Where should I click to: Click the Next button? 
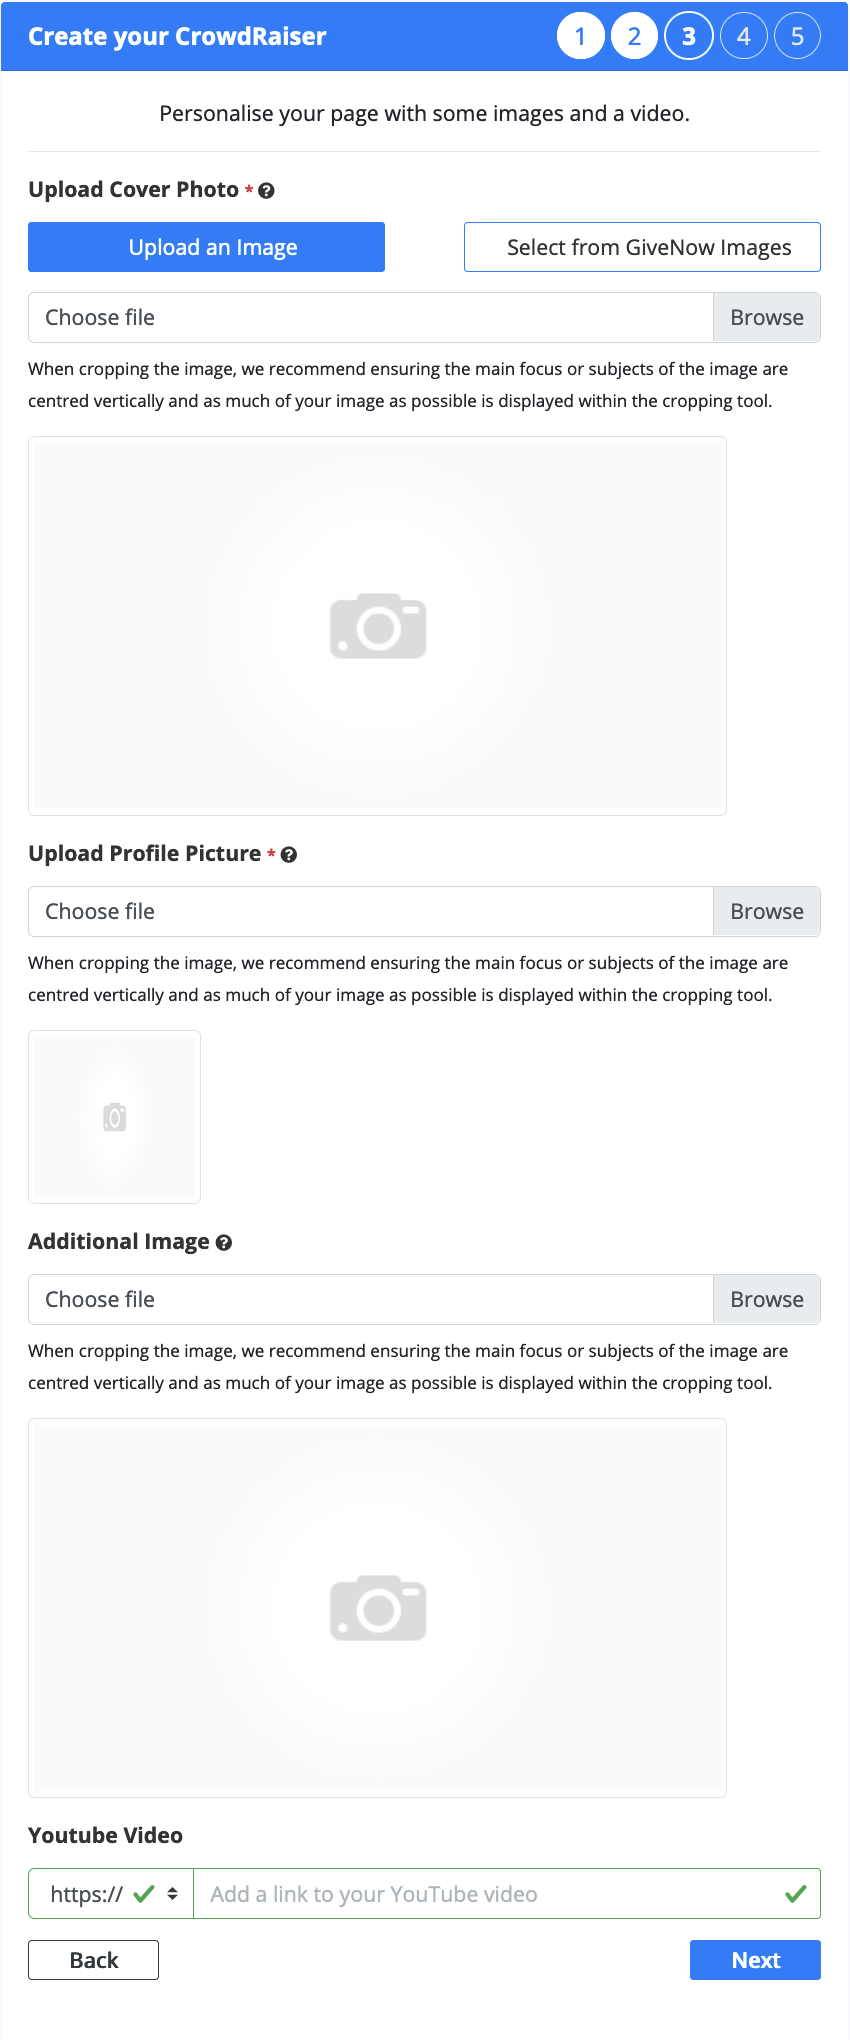pos(755,1960)
